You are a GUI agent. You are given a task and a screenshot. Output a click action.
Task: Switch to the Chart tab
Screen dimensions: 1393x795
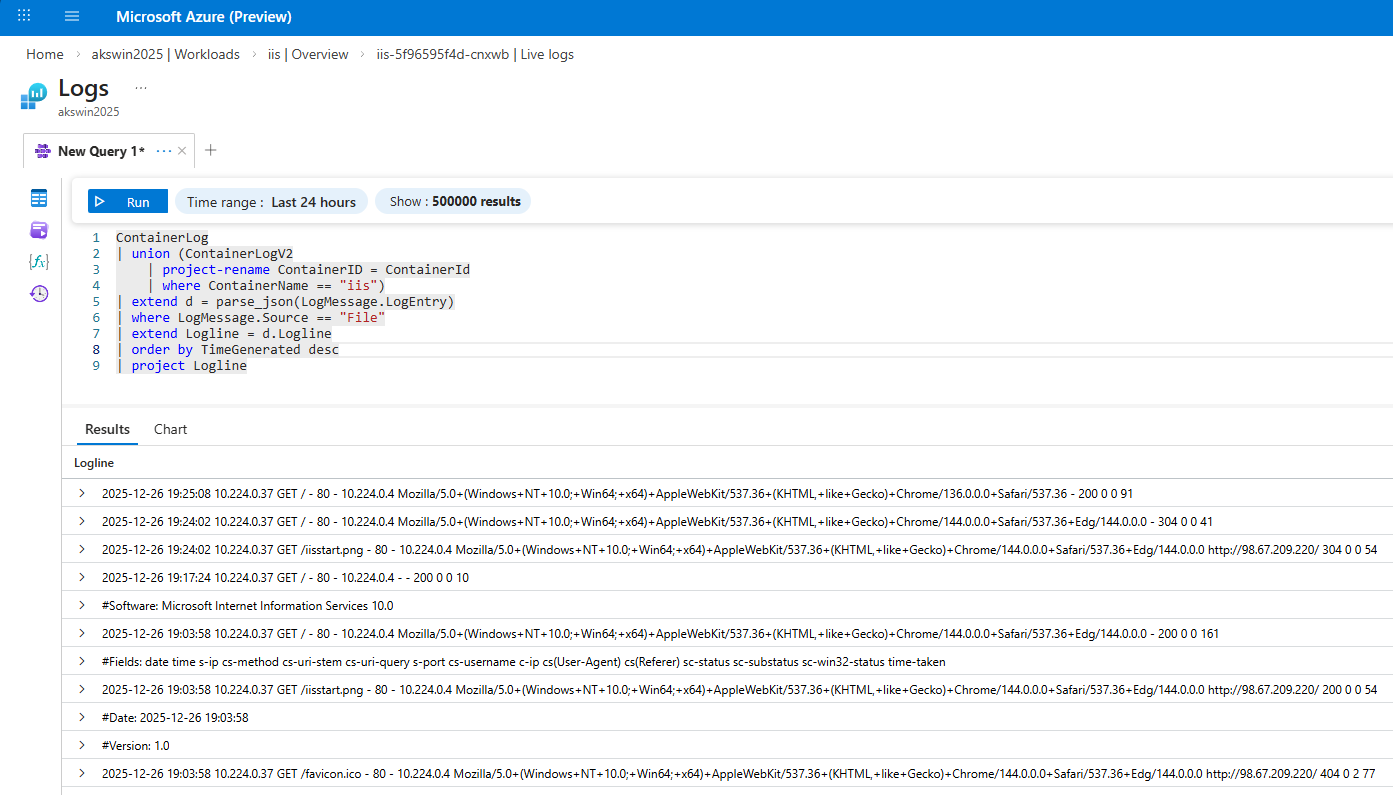pos(170,429)
